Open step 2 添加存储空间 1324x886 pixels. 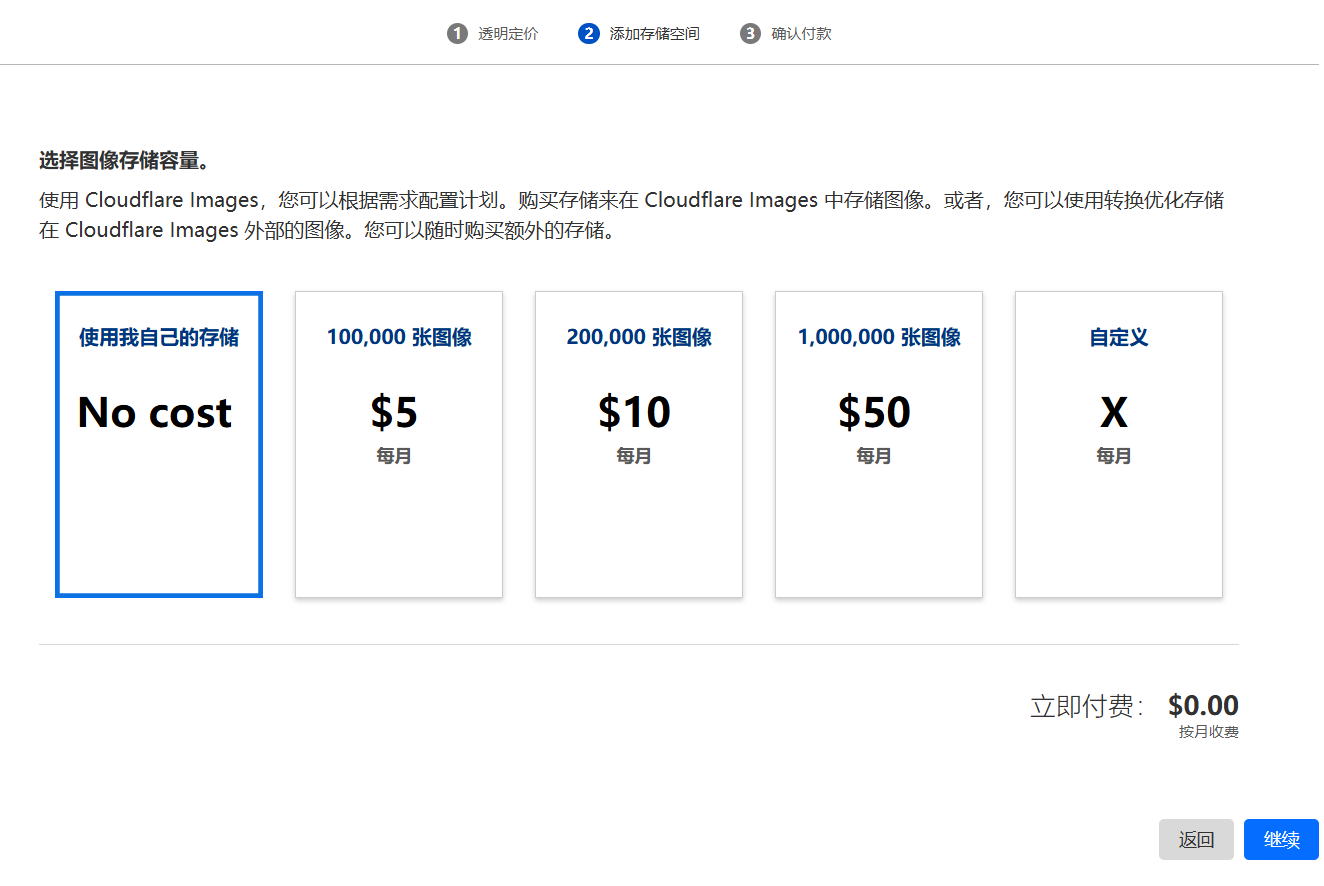coord(639,34)
